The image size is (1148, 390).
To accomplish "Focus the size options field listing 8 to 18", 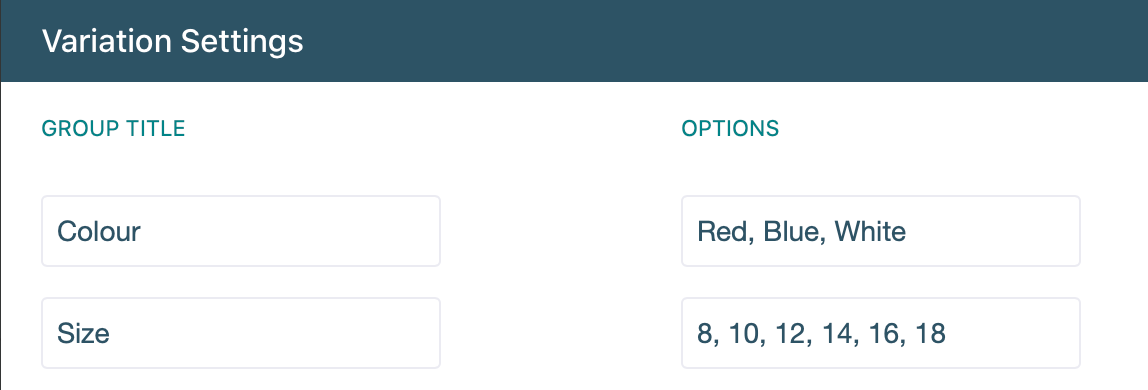I will pyautogui.click(x=881, y=333).
